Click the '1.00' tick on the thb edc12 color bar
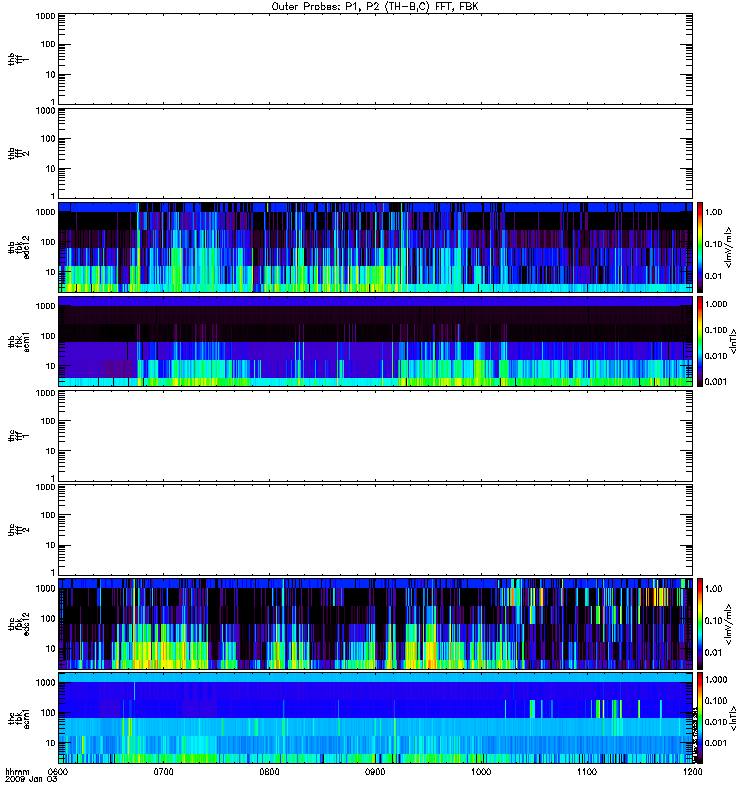750x800 pixels. point(713,212)
